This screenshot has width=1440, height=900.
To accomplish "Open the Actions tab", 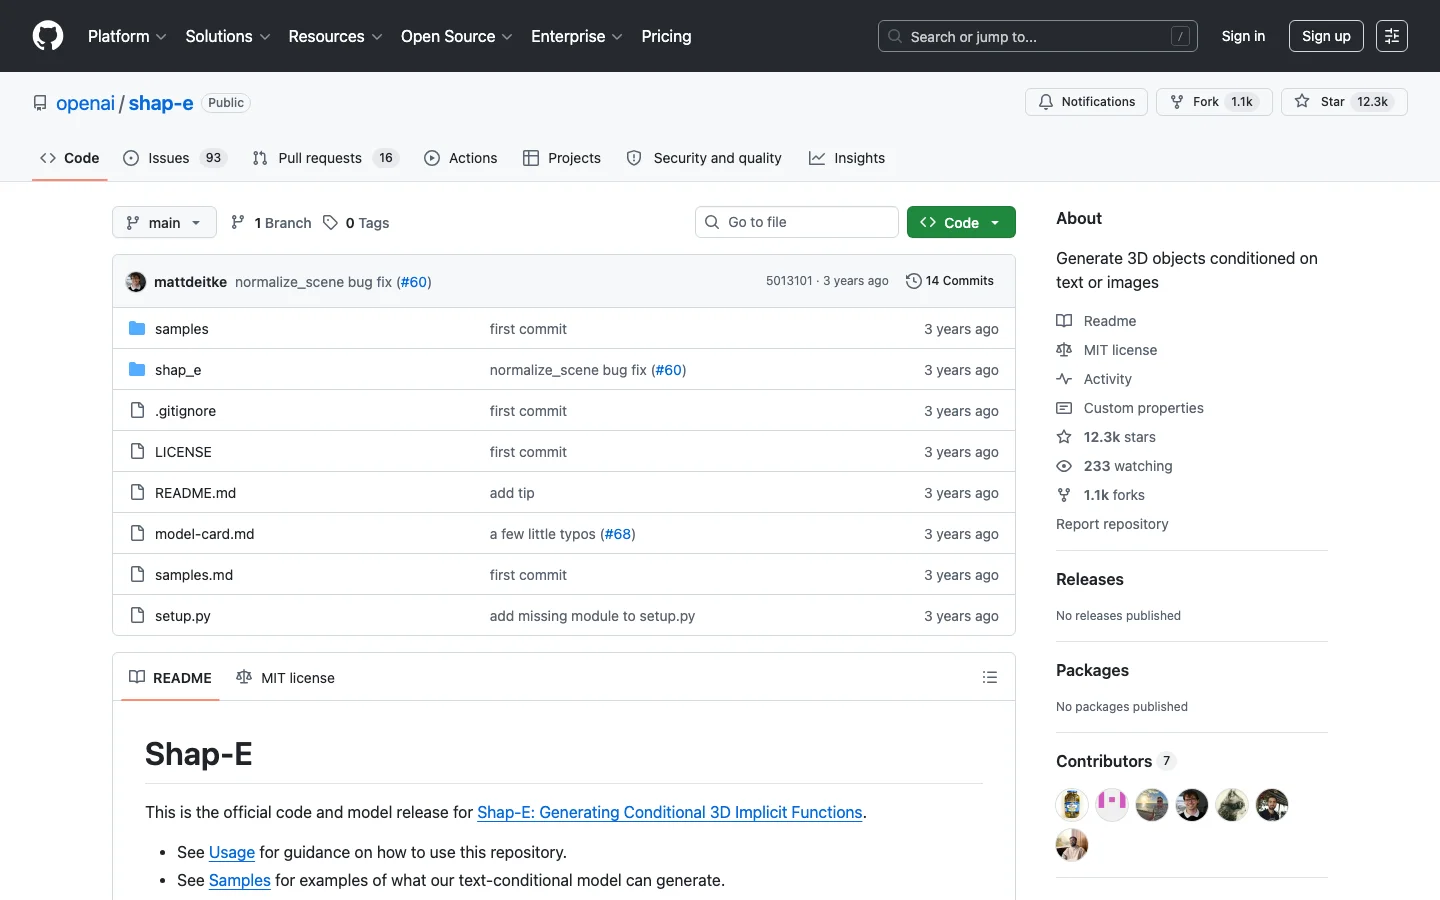I will point(460,158).
